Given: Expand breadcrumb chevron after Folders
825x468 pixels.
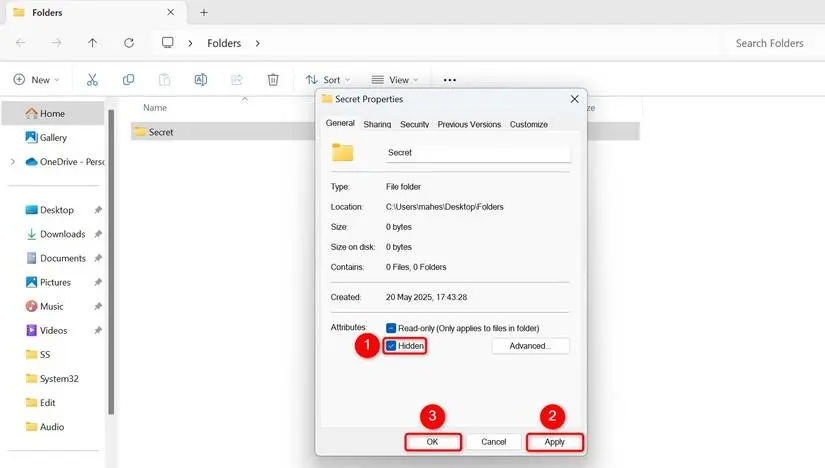Looking at the screenshot, I should (257, 43).
